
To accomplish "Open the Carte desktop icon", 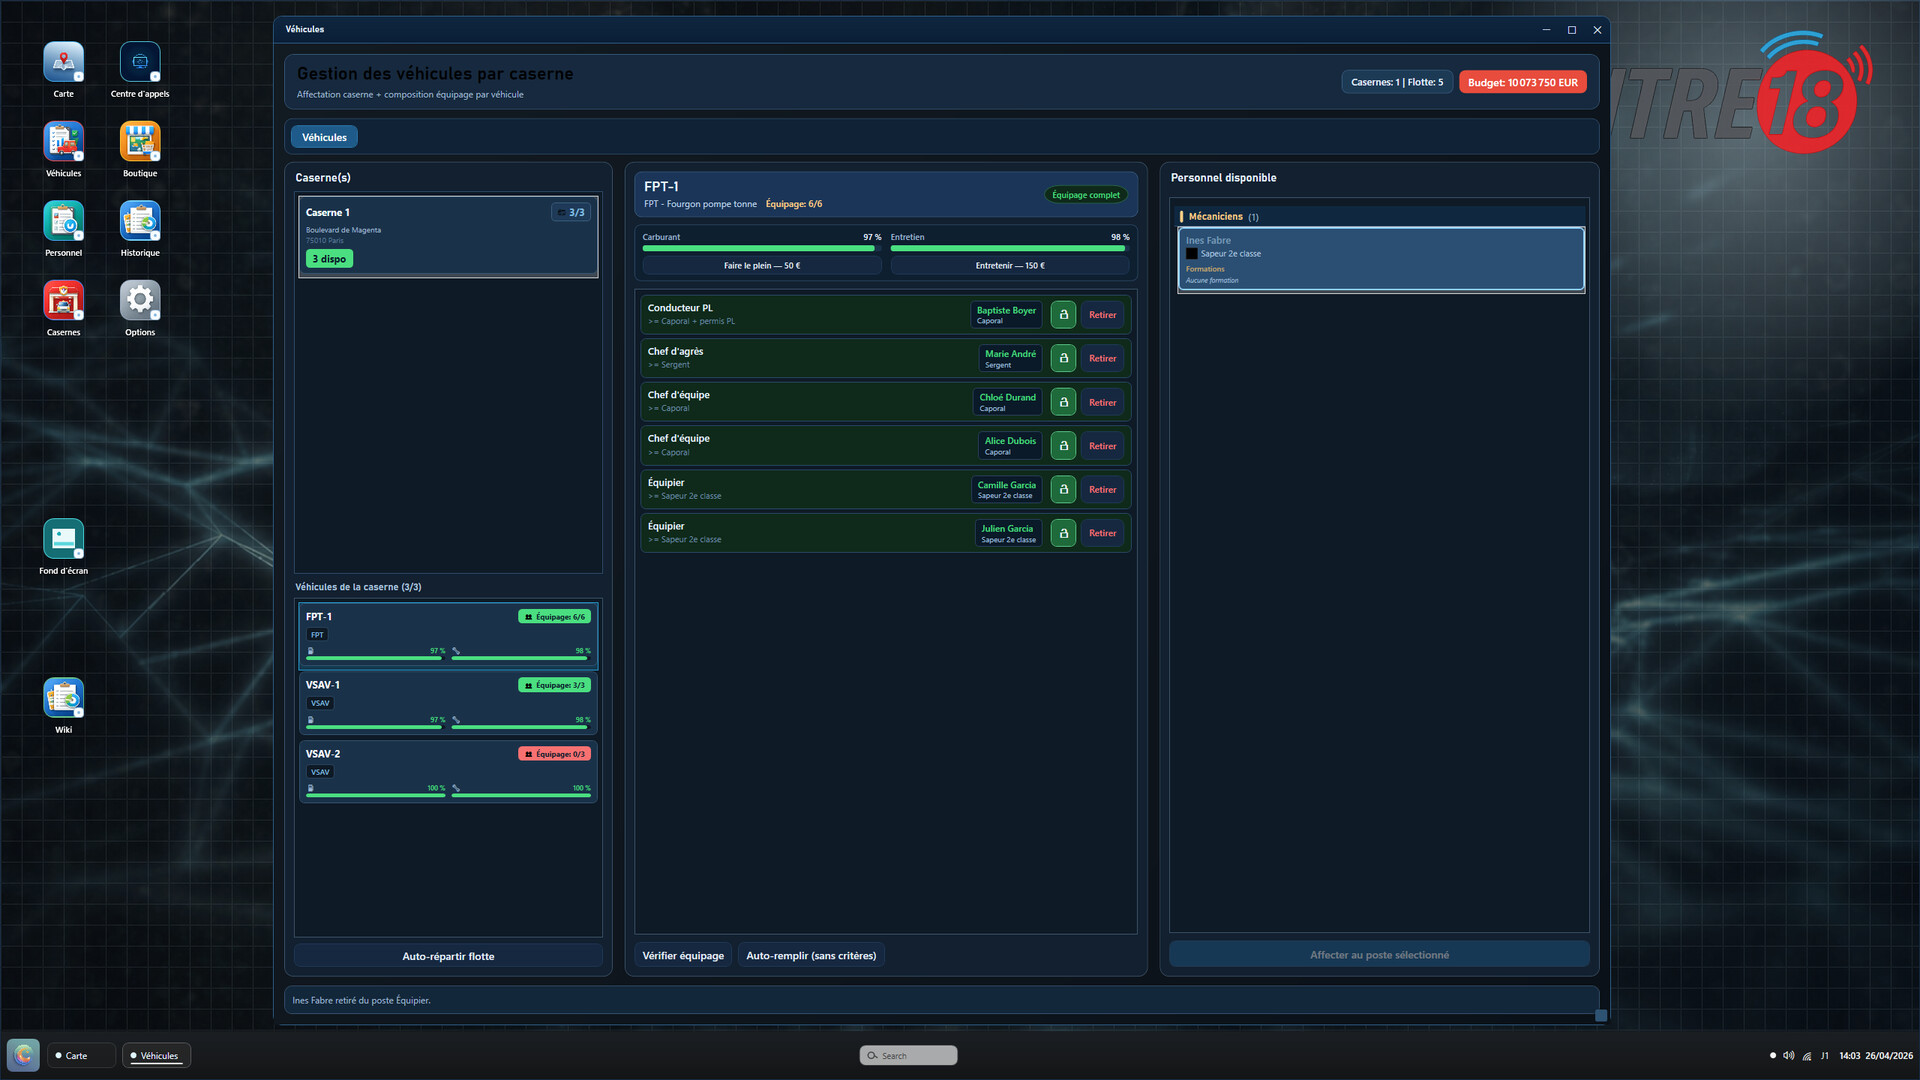I will (x=63, y=70).
